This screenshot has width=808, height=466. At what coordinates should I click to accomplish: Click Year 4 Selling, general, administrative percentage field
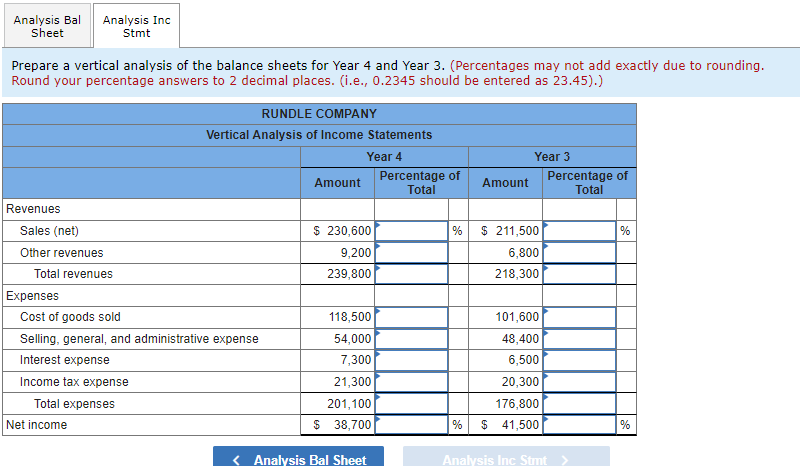411,339
